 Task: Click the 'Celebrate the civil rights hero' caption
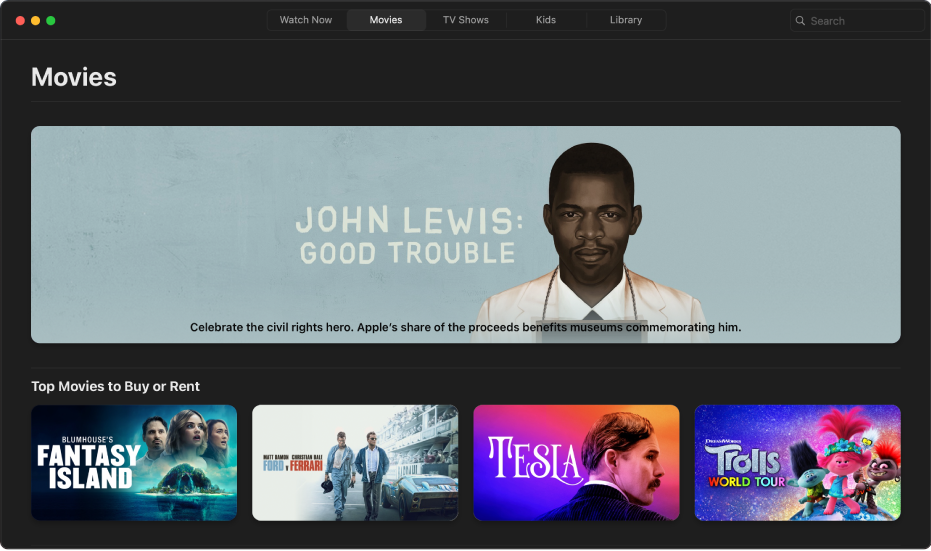(x=466, y=327)
